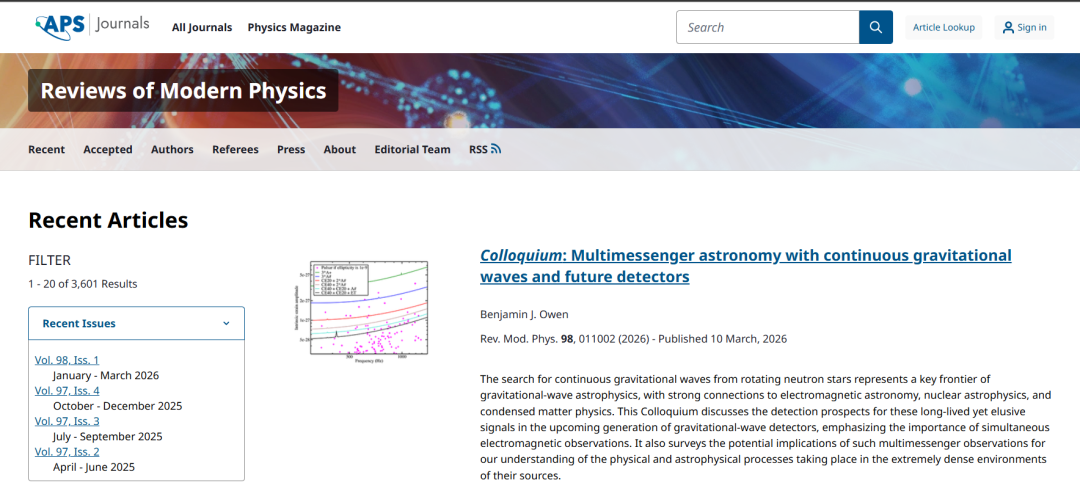Viewport: 1080px width, 494px height.
Task: Go to Physics Magazine
Action: pyautogui.click(x=294, y=27)
